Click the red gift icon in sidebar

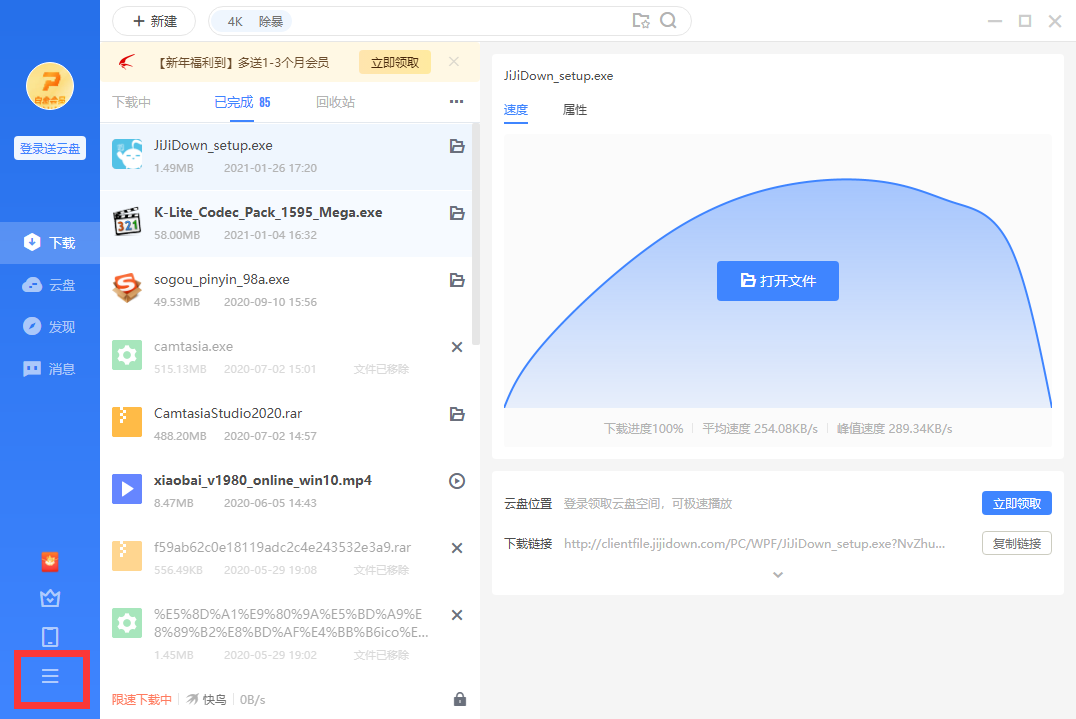(x=50, y=562)
